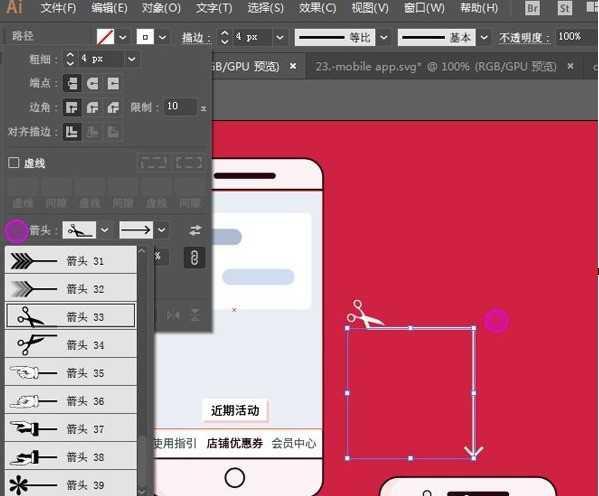Click the 描边 stroke panel link
The width and height of the screenshot is (599, 496).
pos(196,37)
